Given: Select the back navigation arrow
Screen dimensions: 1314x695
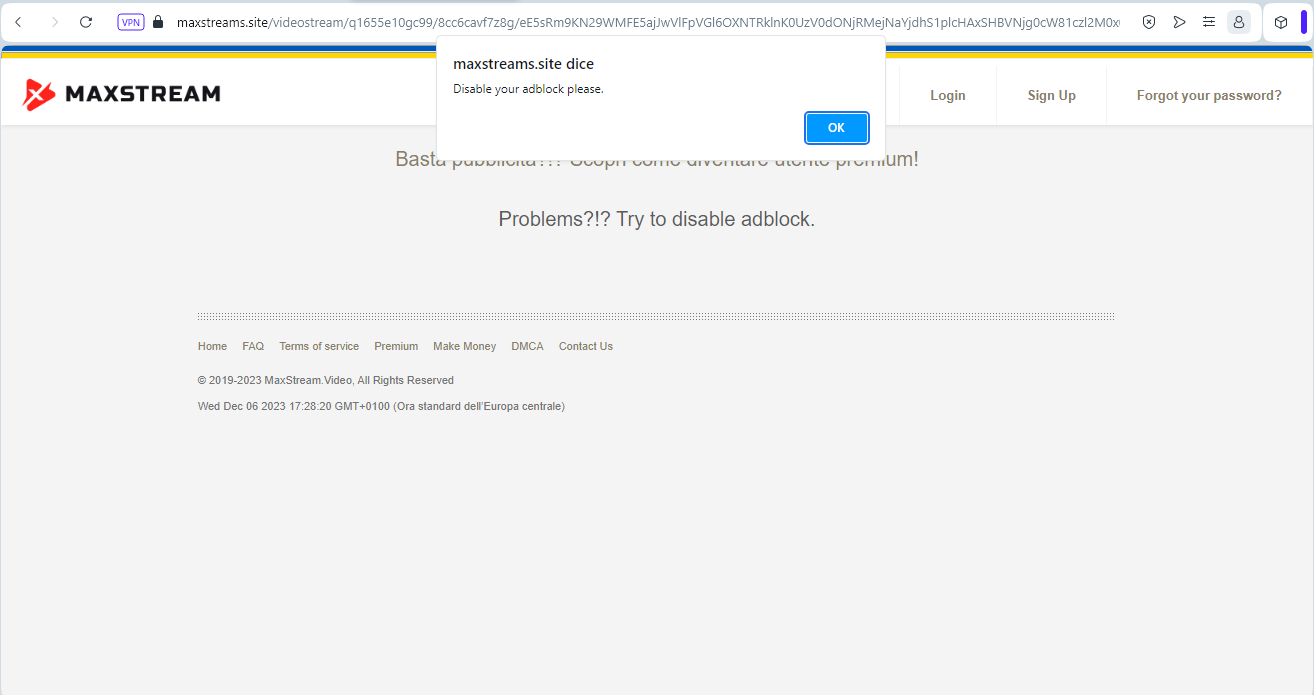Looking at the screenshot, I should tap(20, 21).
